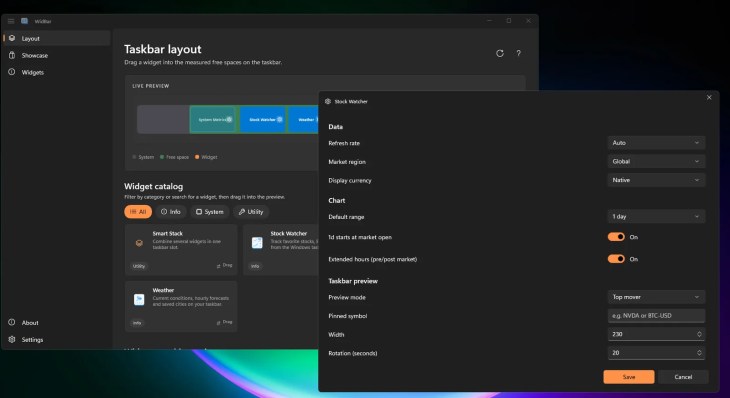Click the Rotation (seconds) number field
The image size is (730, 398).
(x=656, y=353)
